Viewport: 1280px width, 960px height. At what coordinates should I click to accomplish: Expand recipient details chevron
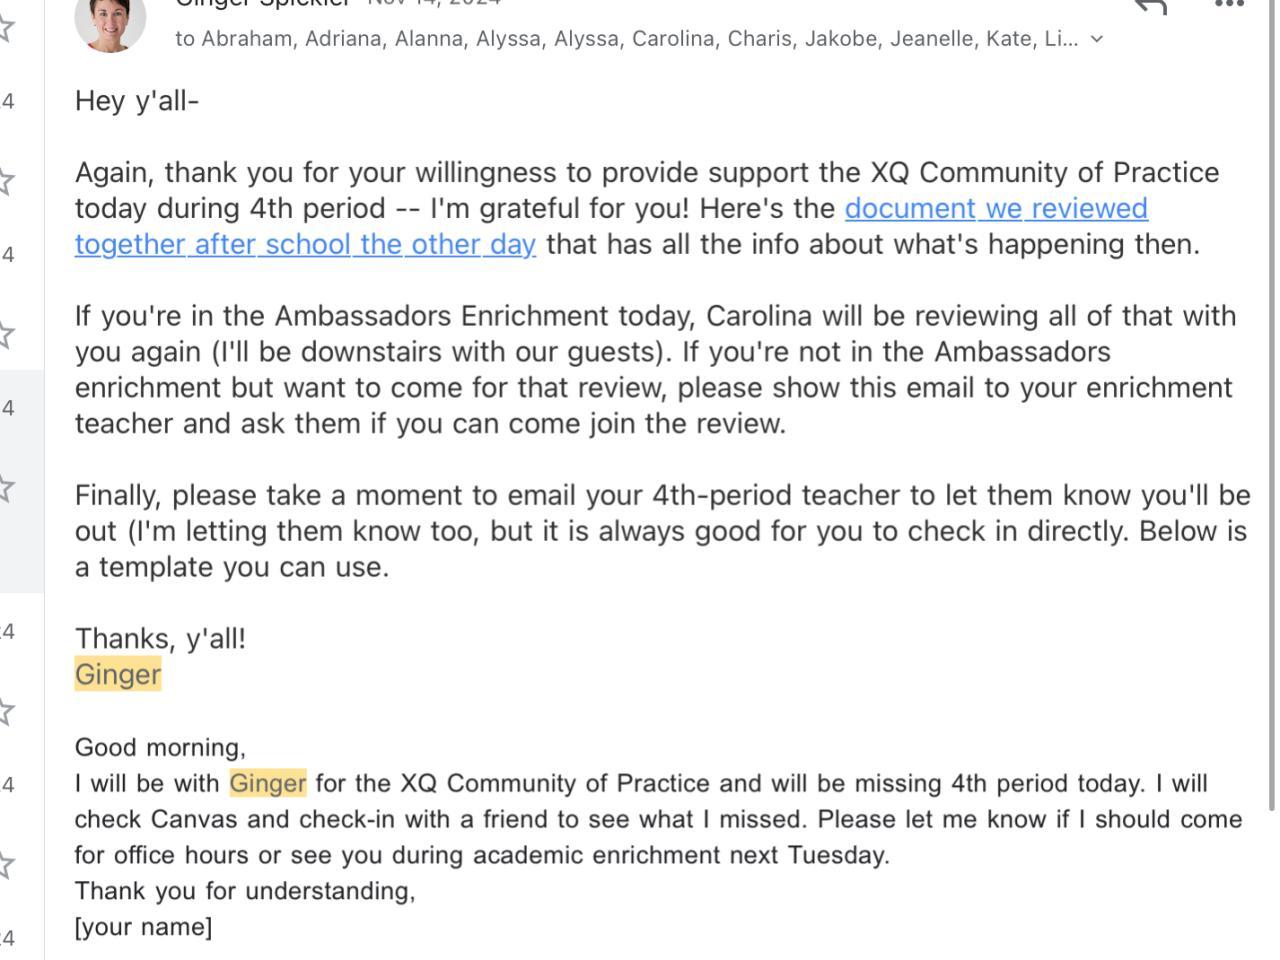(1097, 39)
